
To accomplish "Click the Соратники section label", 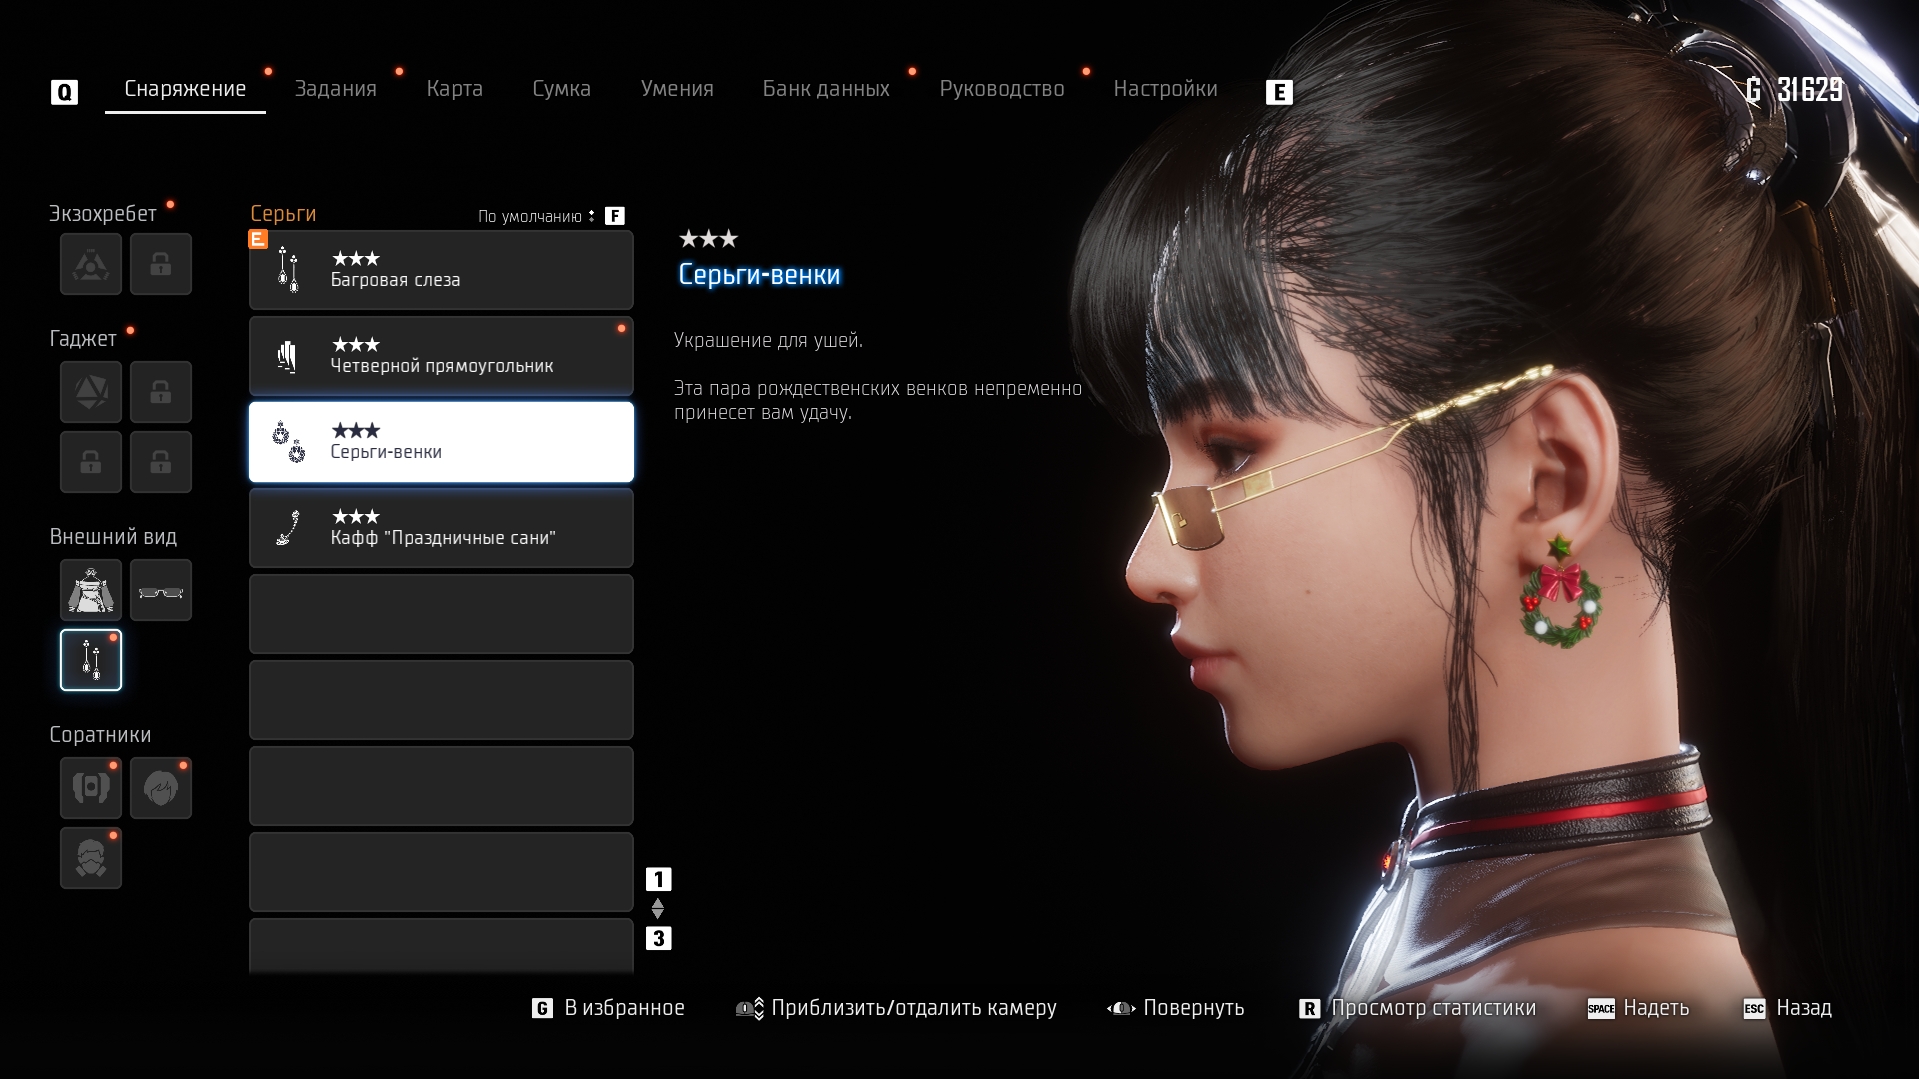I will [x=100, y=735].
